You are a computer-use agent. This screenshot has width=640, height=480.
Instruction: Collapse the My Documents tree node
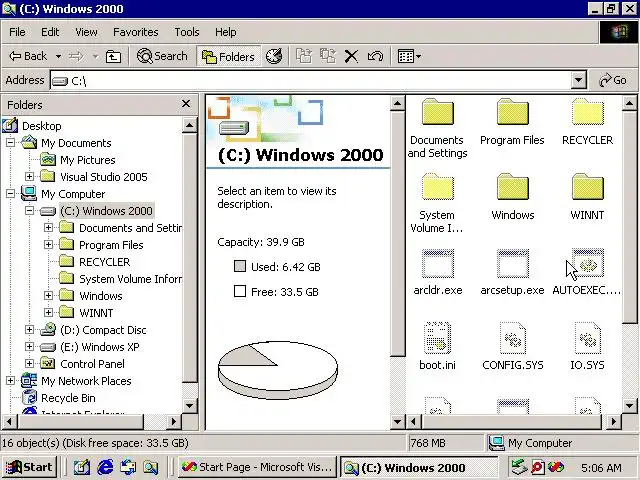coord(10,142)
